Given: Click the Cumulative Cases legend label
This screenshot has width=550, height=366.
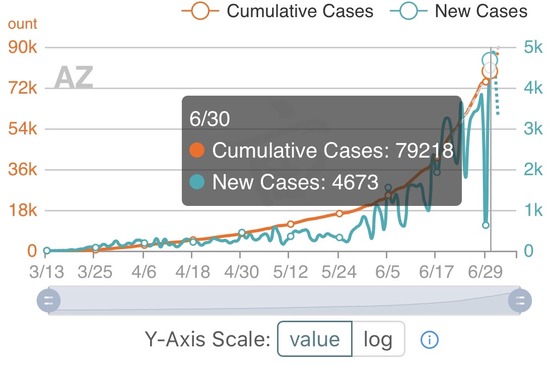Looking at the screenshot, I should 300,11.
